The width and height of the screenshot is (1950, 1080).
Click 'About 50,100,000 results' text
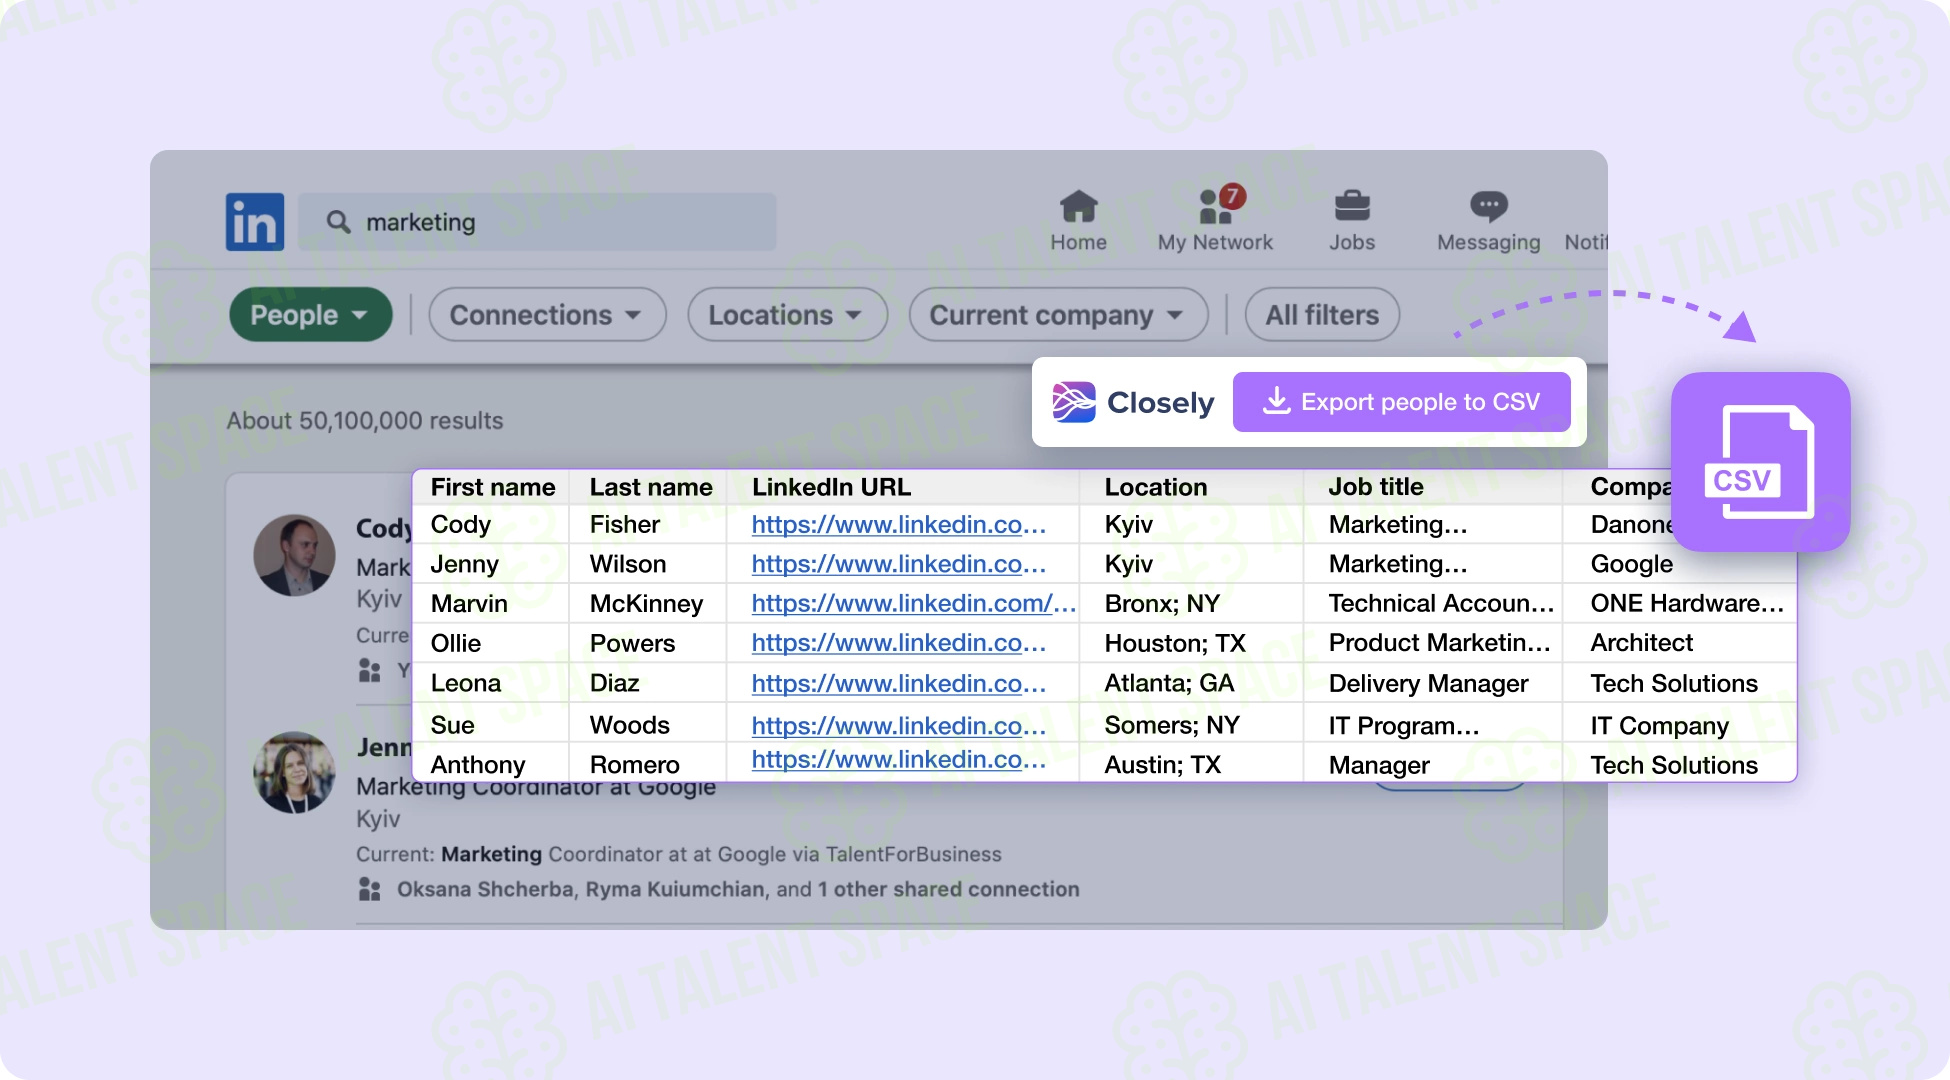tap(365, 421)
